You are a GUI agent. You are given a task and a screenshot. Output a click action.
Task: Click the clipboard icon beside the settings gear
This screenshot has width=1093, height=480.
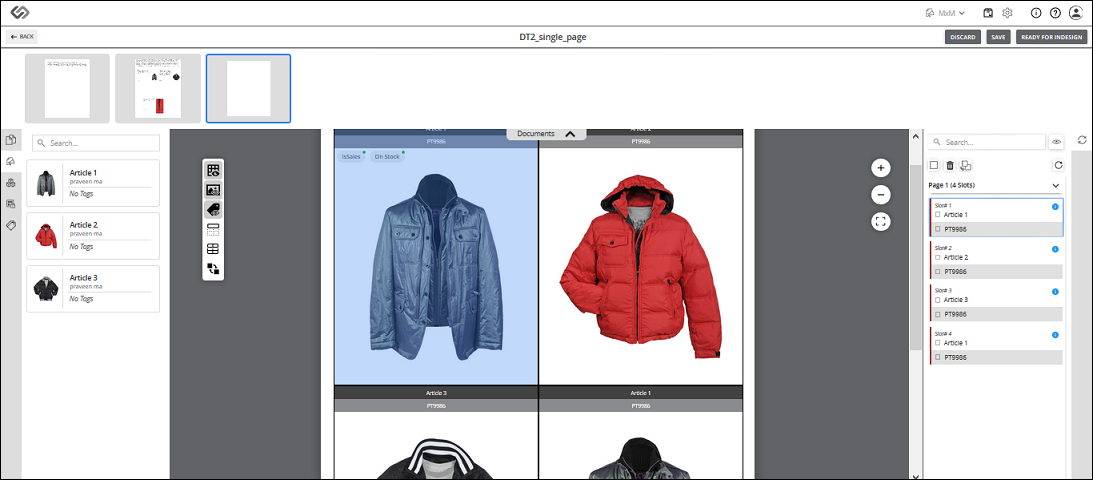pos(987,13)
